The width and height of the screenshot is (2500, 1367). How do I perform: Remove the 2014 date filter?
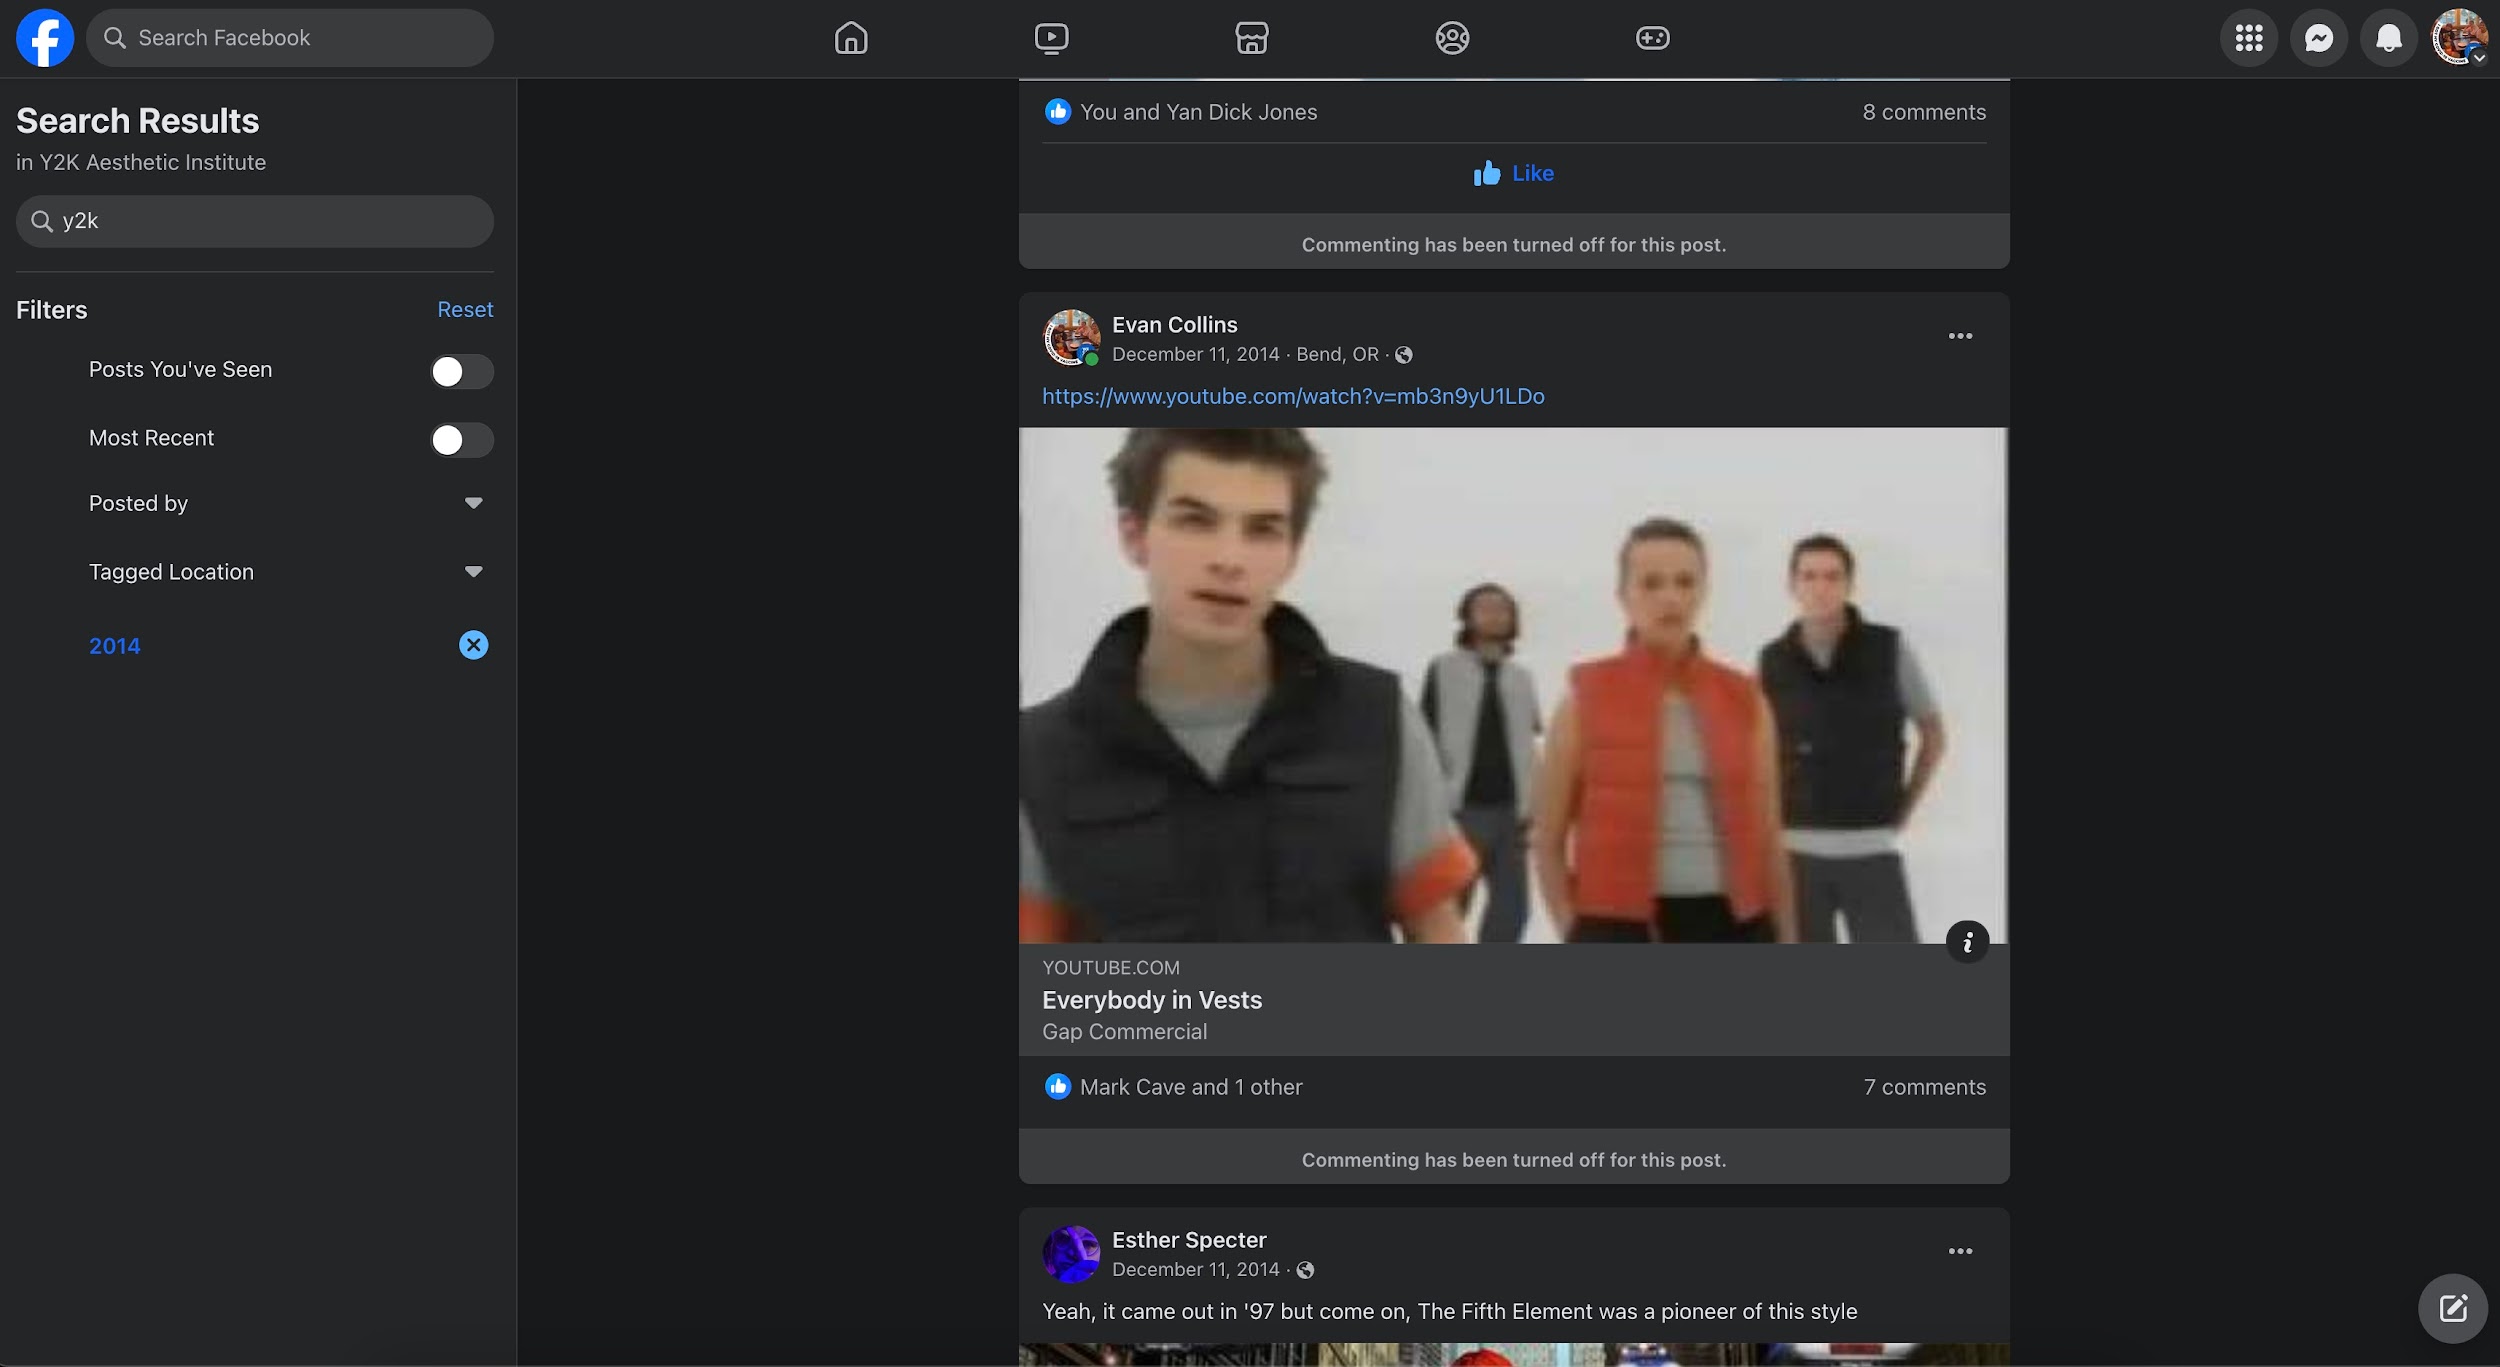click(x=473, y=645)
